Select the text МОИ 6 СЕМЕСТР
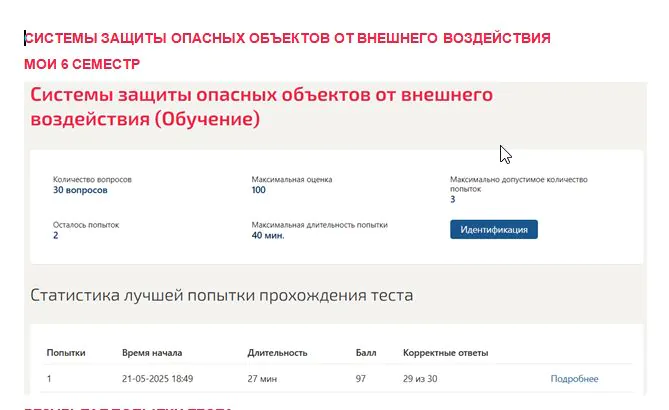Screen dimensions: 669x410 [x=82, y=64]
